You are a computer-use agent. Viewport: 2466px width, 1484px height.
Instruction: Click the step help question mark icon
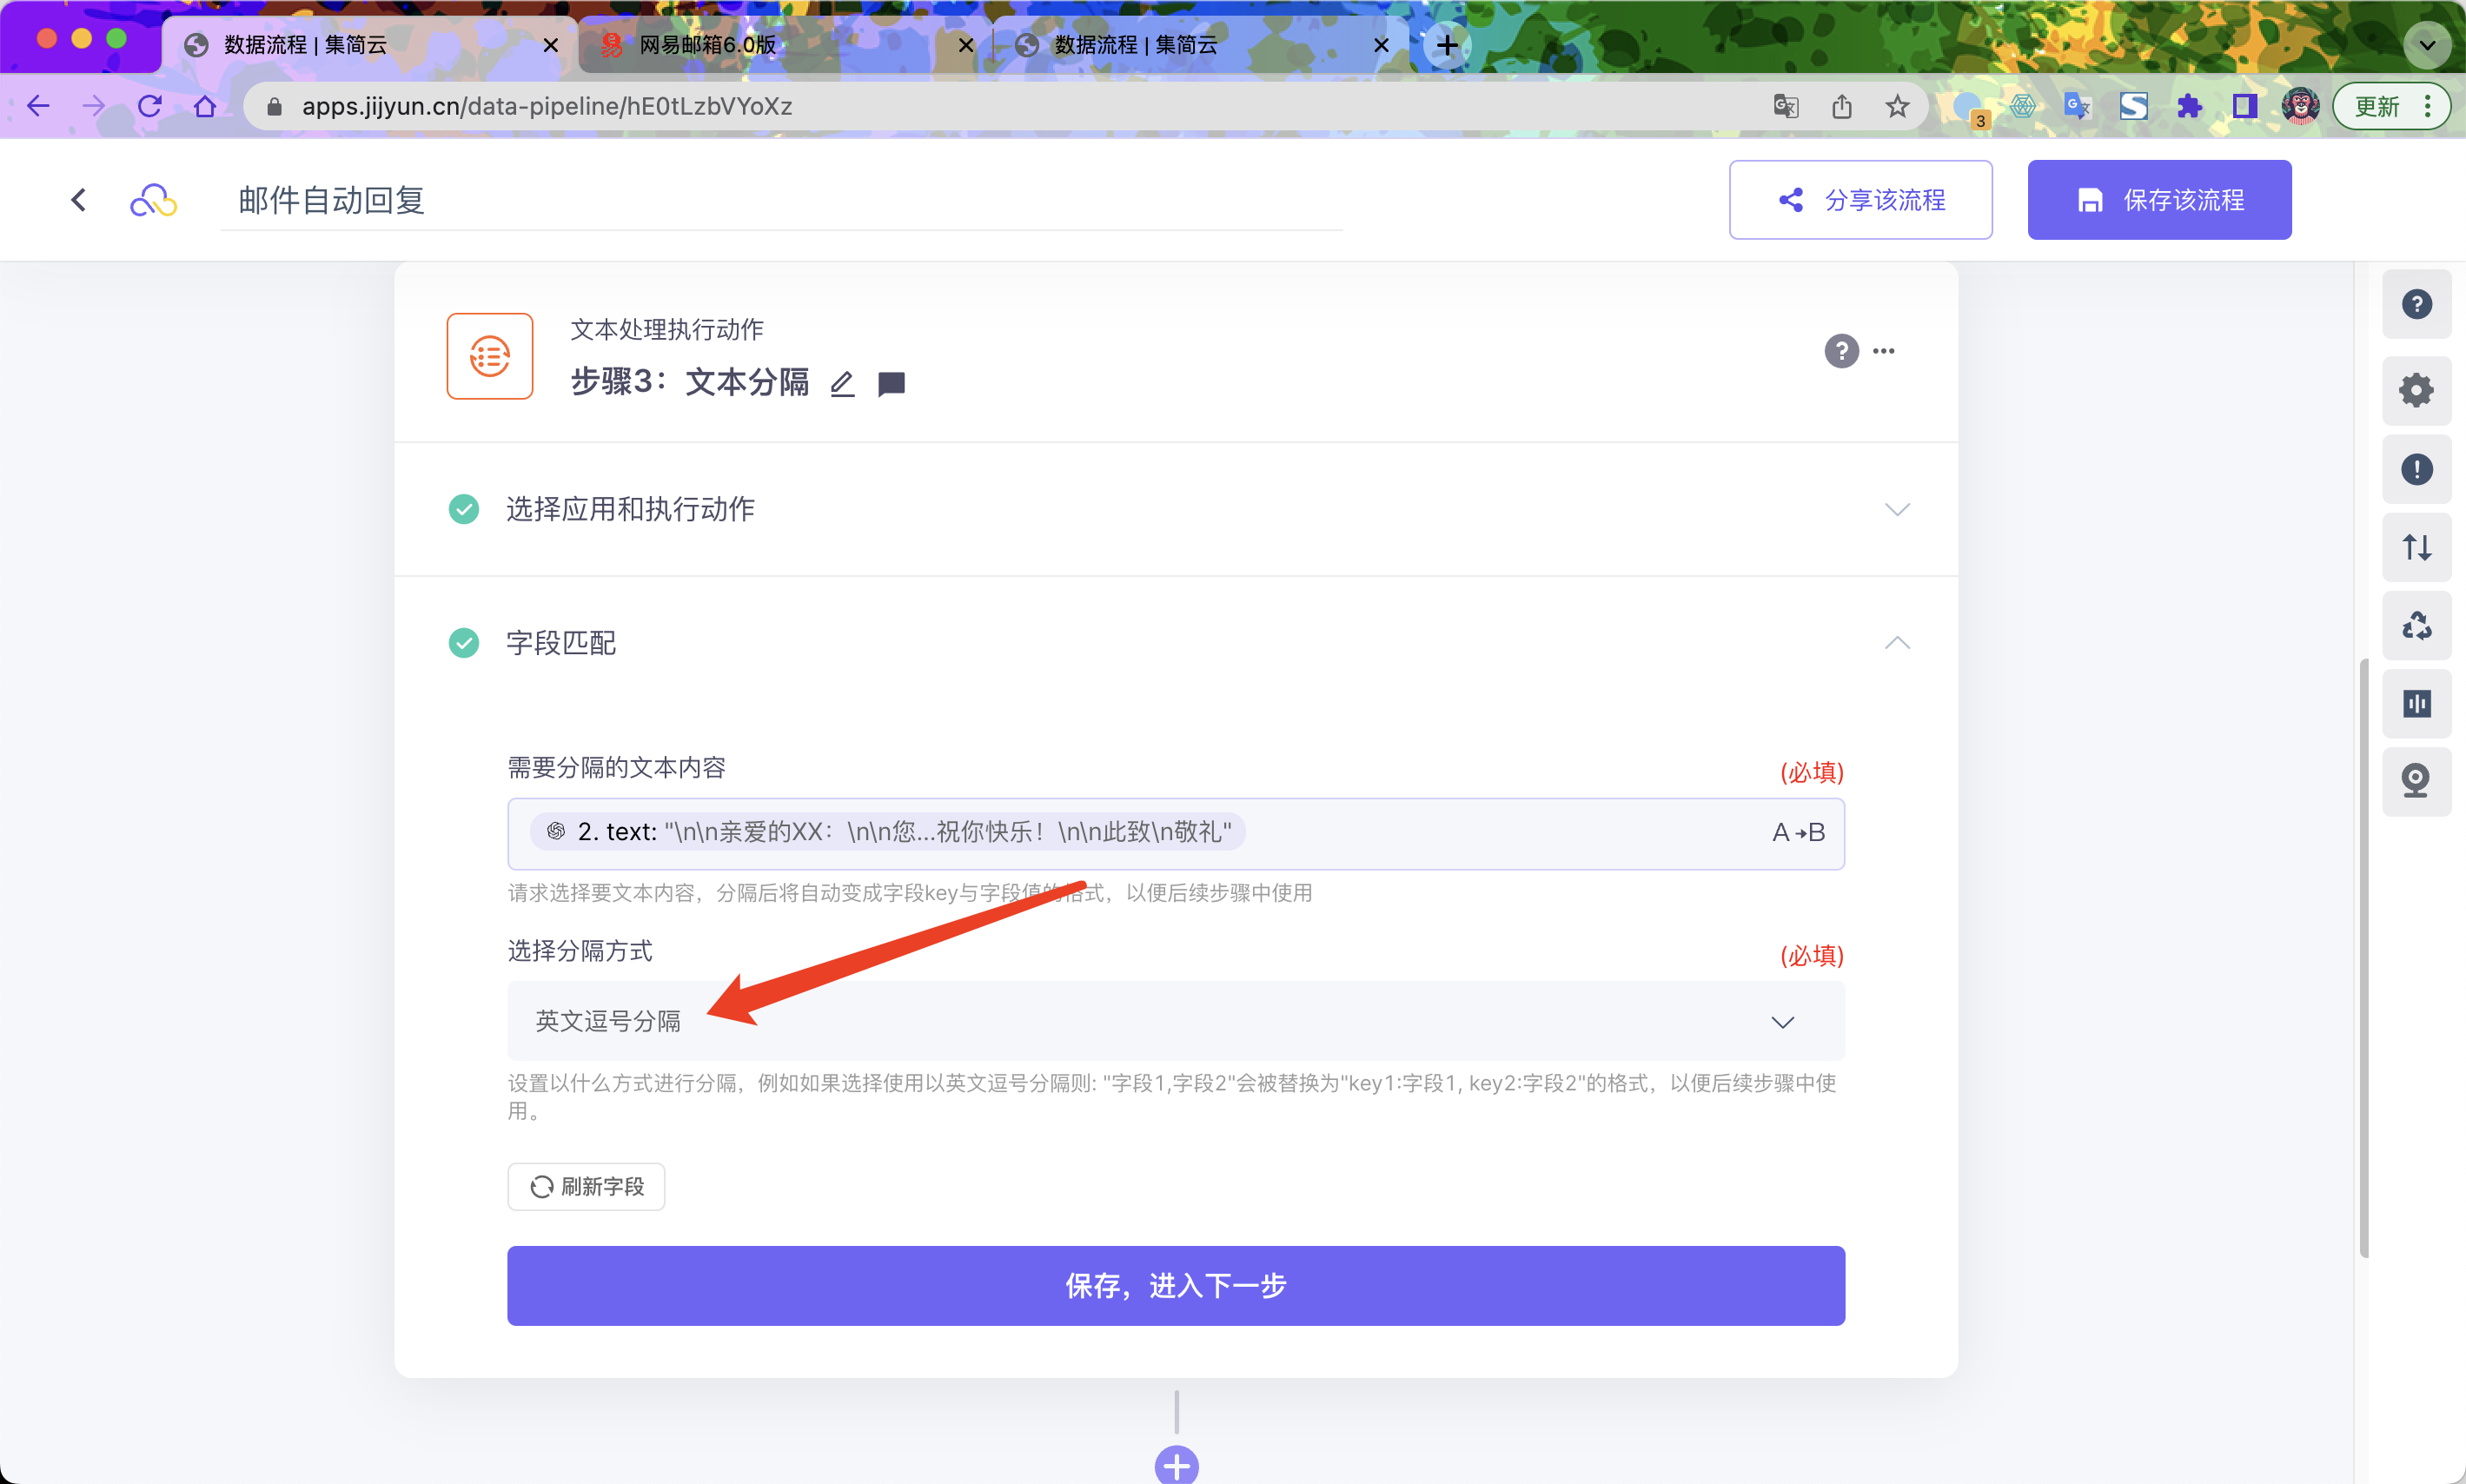[x=1841, y=351]
